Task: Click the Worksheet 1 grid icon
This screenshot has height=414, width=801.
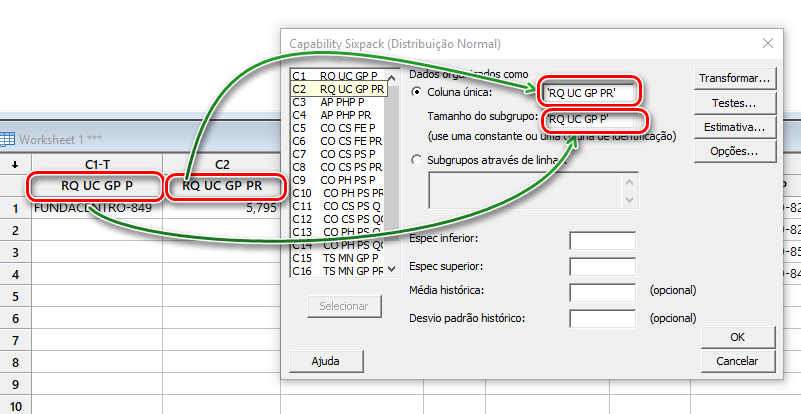Action: (8, 139)
